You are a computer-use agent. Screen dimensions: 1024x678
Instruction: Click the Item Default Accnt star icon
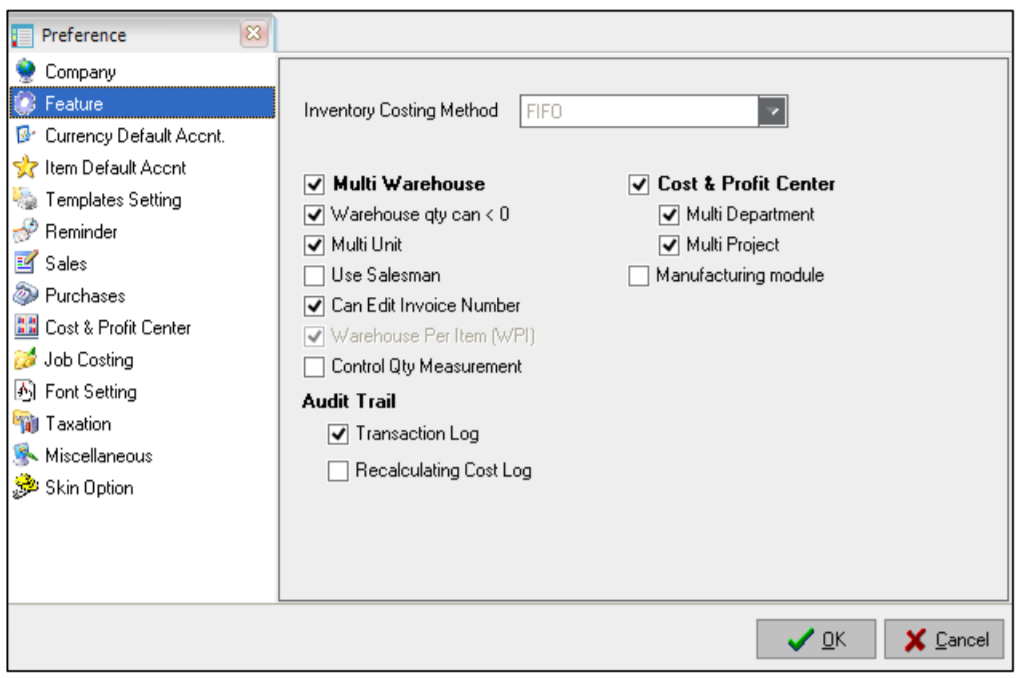pos(25,167)
